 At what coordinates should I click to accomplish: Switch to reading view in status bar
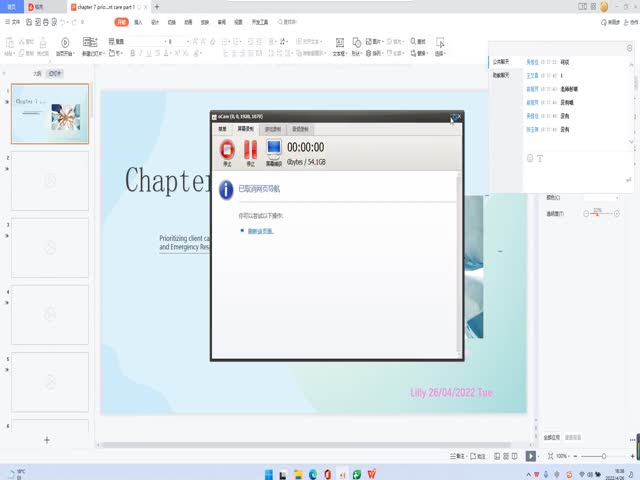(516, 456)
